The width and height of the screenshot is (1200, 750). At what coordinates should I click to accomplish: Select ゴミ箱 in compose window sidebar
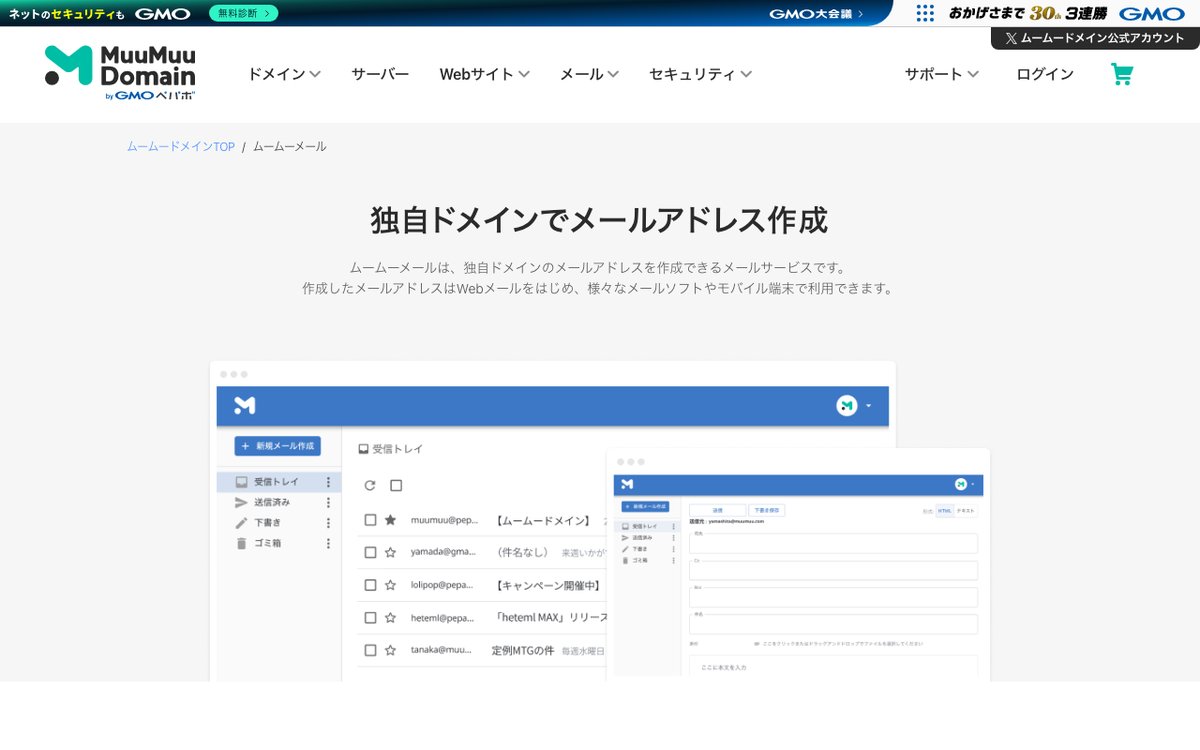click(647, 560)
